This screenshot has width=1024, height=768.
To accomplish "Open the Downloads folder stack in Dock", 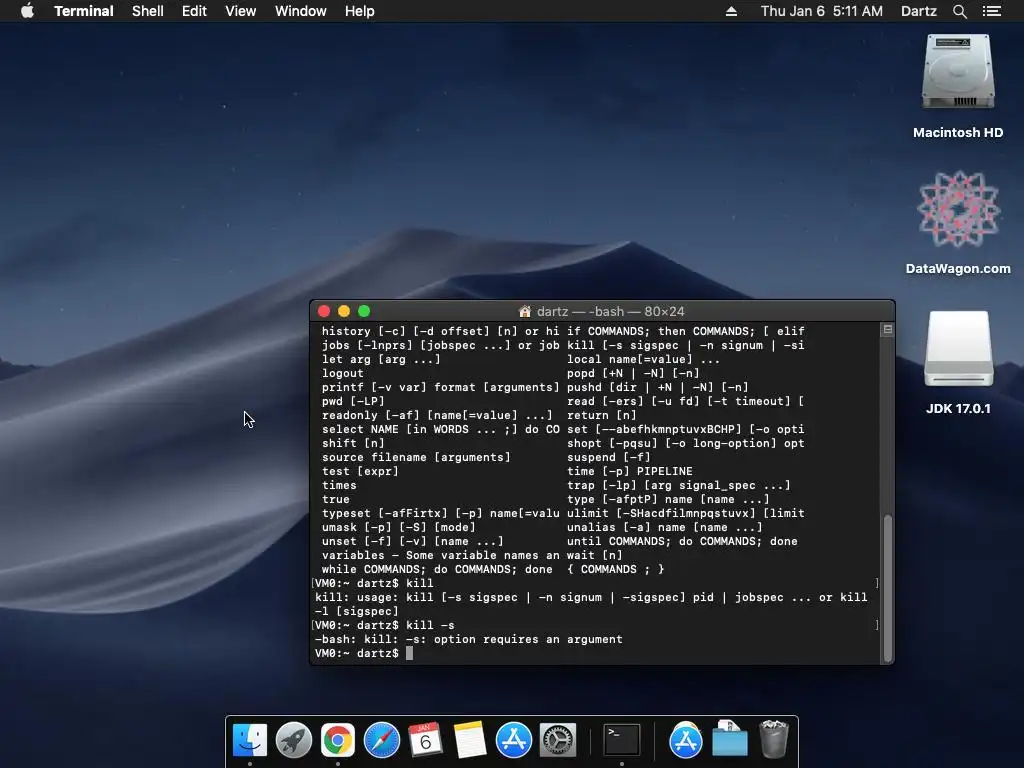I will click(x=729, y=740).
